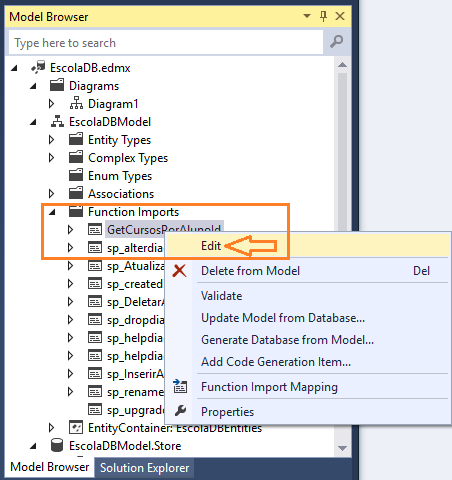Click the Type here to search field
The image size is (452, 480).
(x=166, y=42)
